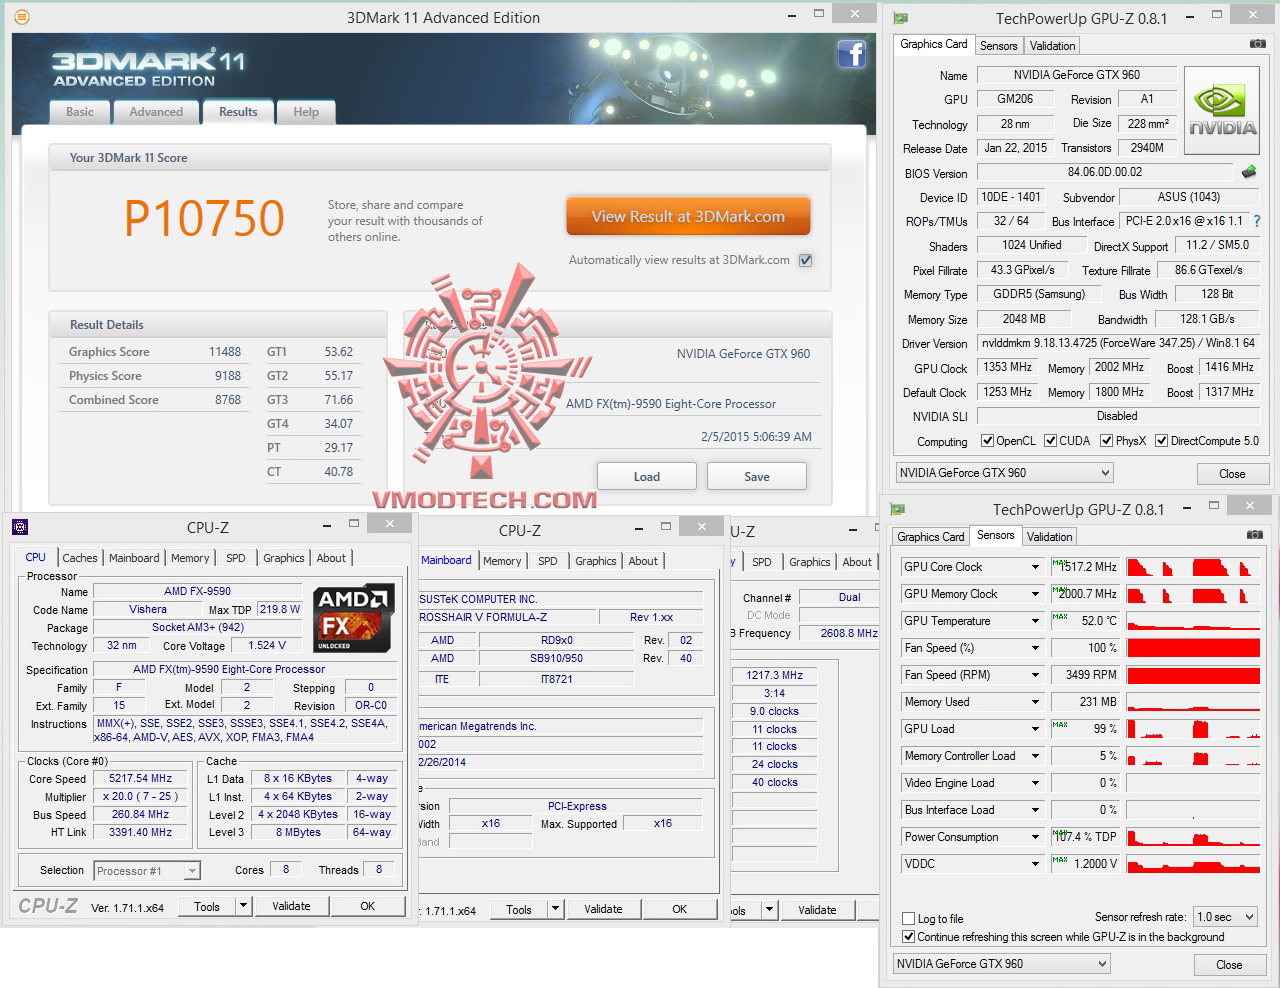This screenshot has width=1280, height=988.
Task: Click the orange 3DMark title bar icon
Action: pos(22,17)
